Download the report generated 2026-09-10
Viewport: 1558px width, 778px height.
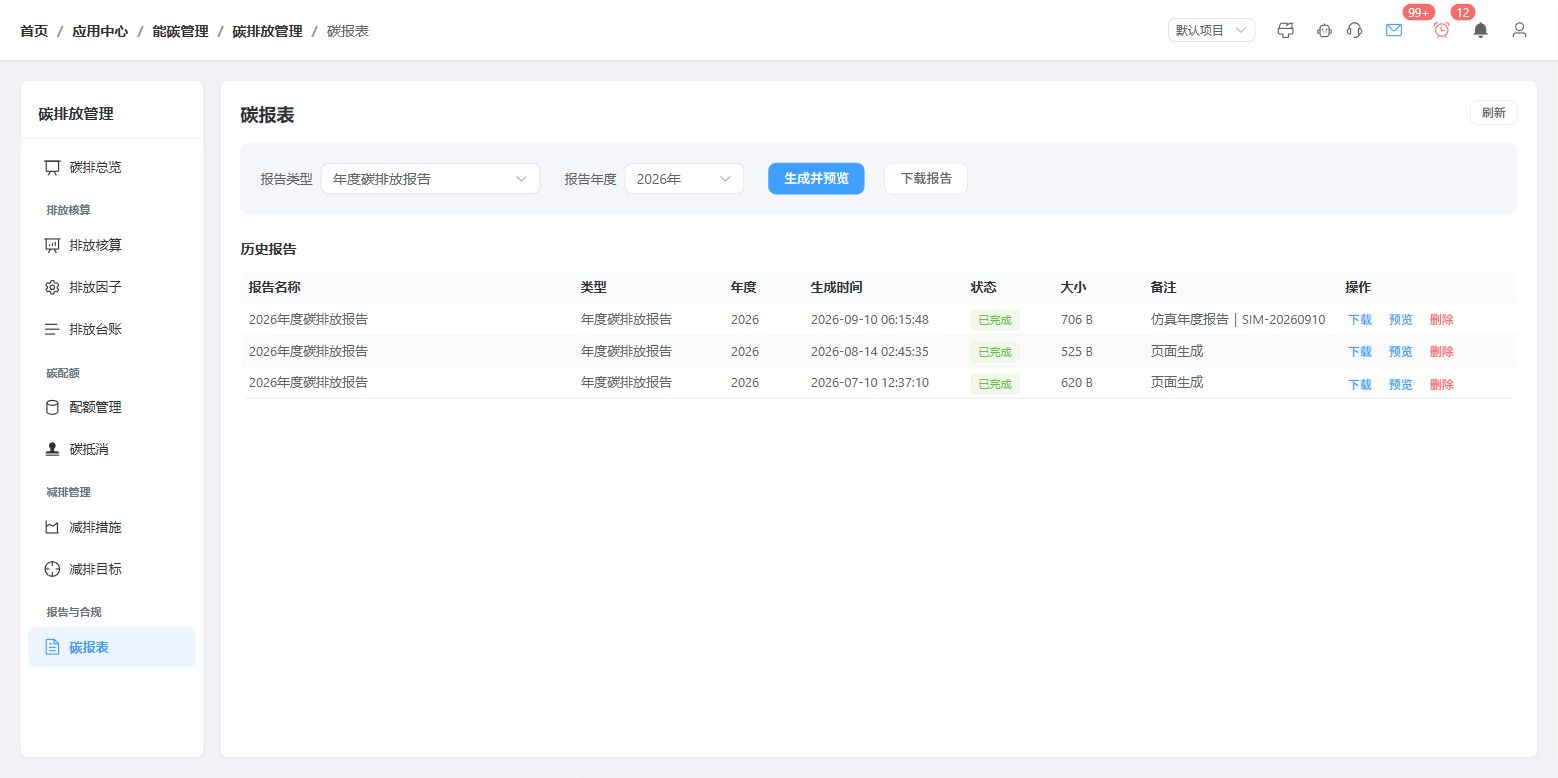(x=1360, y=320)
